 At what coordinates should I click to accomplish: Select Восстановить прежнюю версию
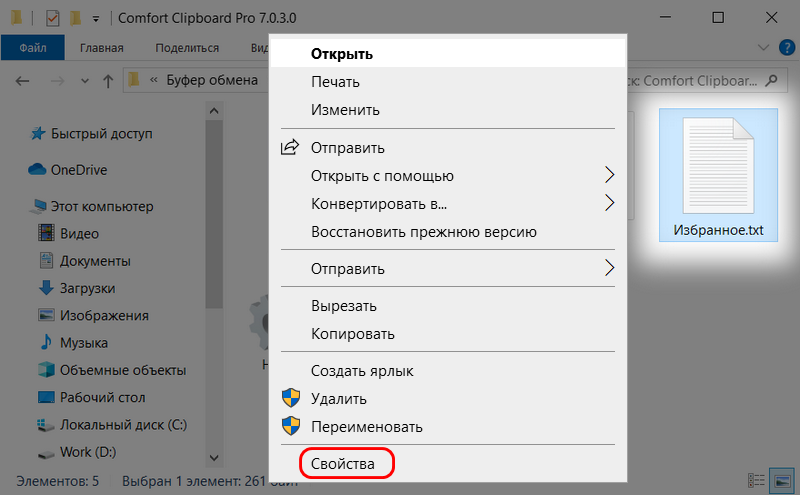click(423, 232)
